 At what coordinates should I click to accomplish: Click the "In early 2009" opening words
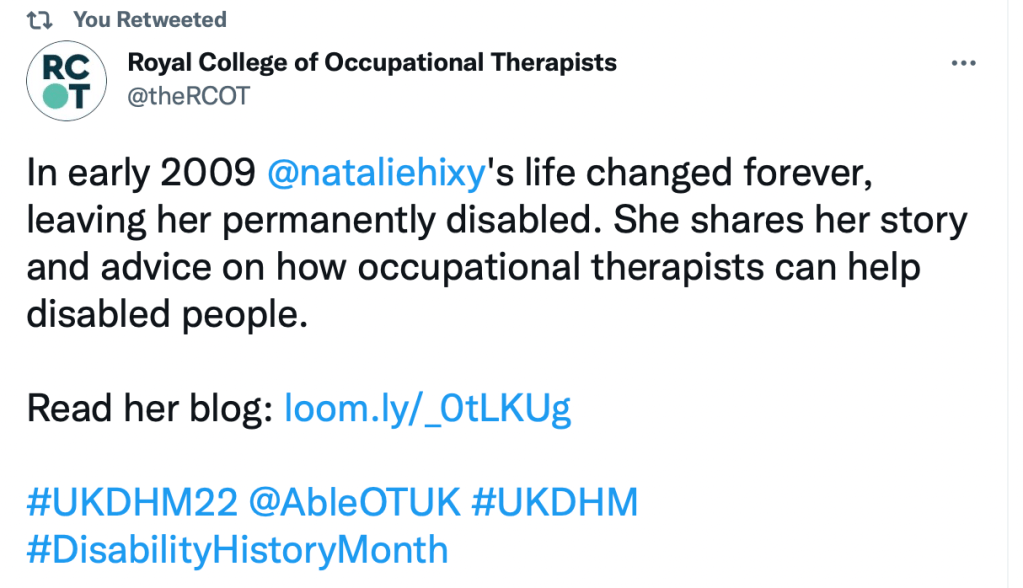click(x=140, y=176)
